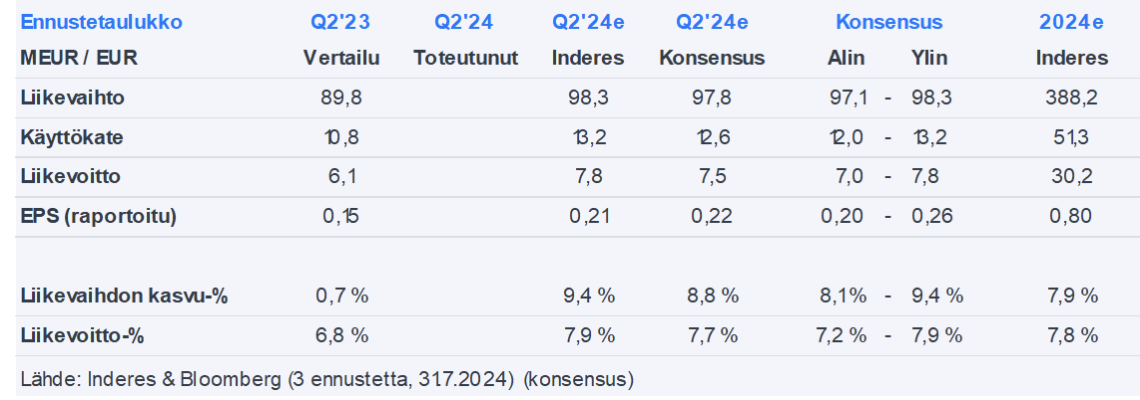Select the Q2'23 Liikevaihto value 89,8
Image resolution: width=1140 pixels, height=400 pixels.
(341, 98)
